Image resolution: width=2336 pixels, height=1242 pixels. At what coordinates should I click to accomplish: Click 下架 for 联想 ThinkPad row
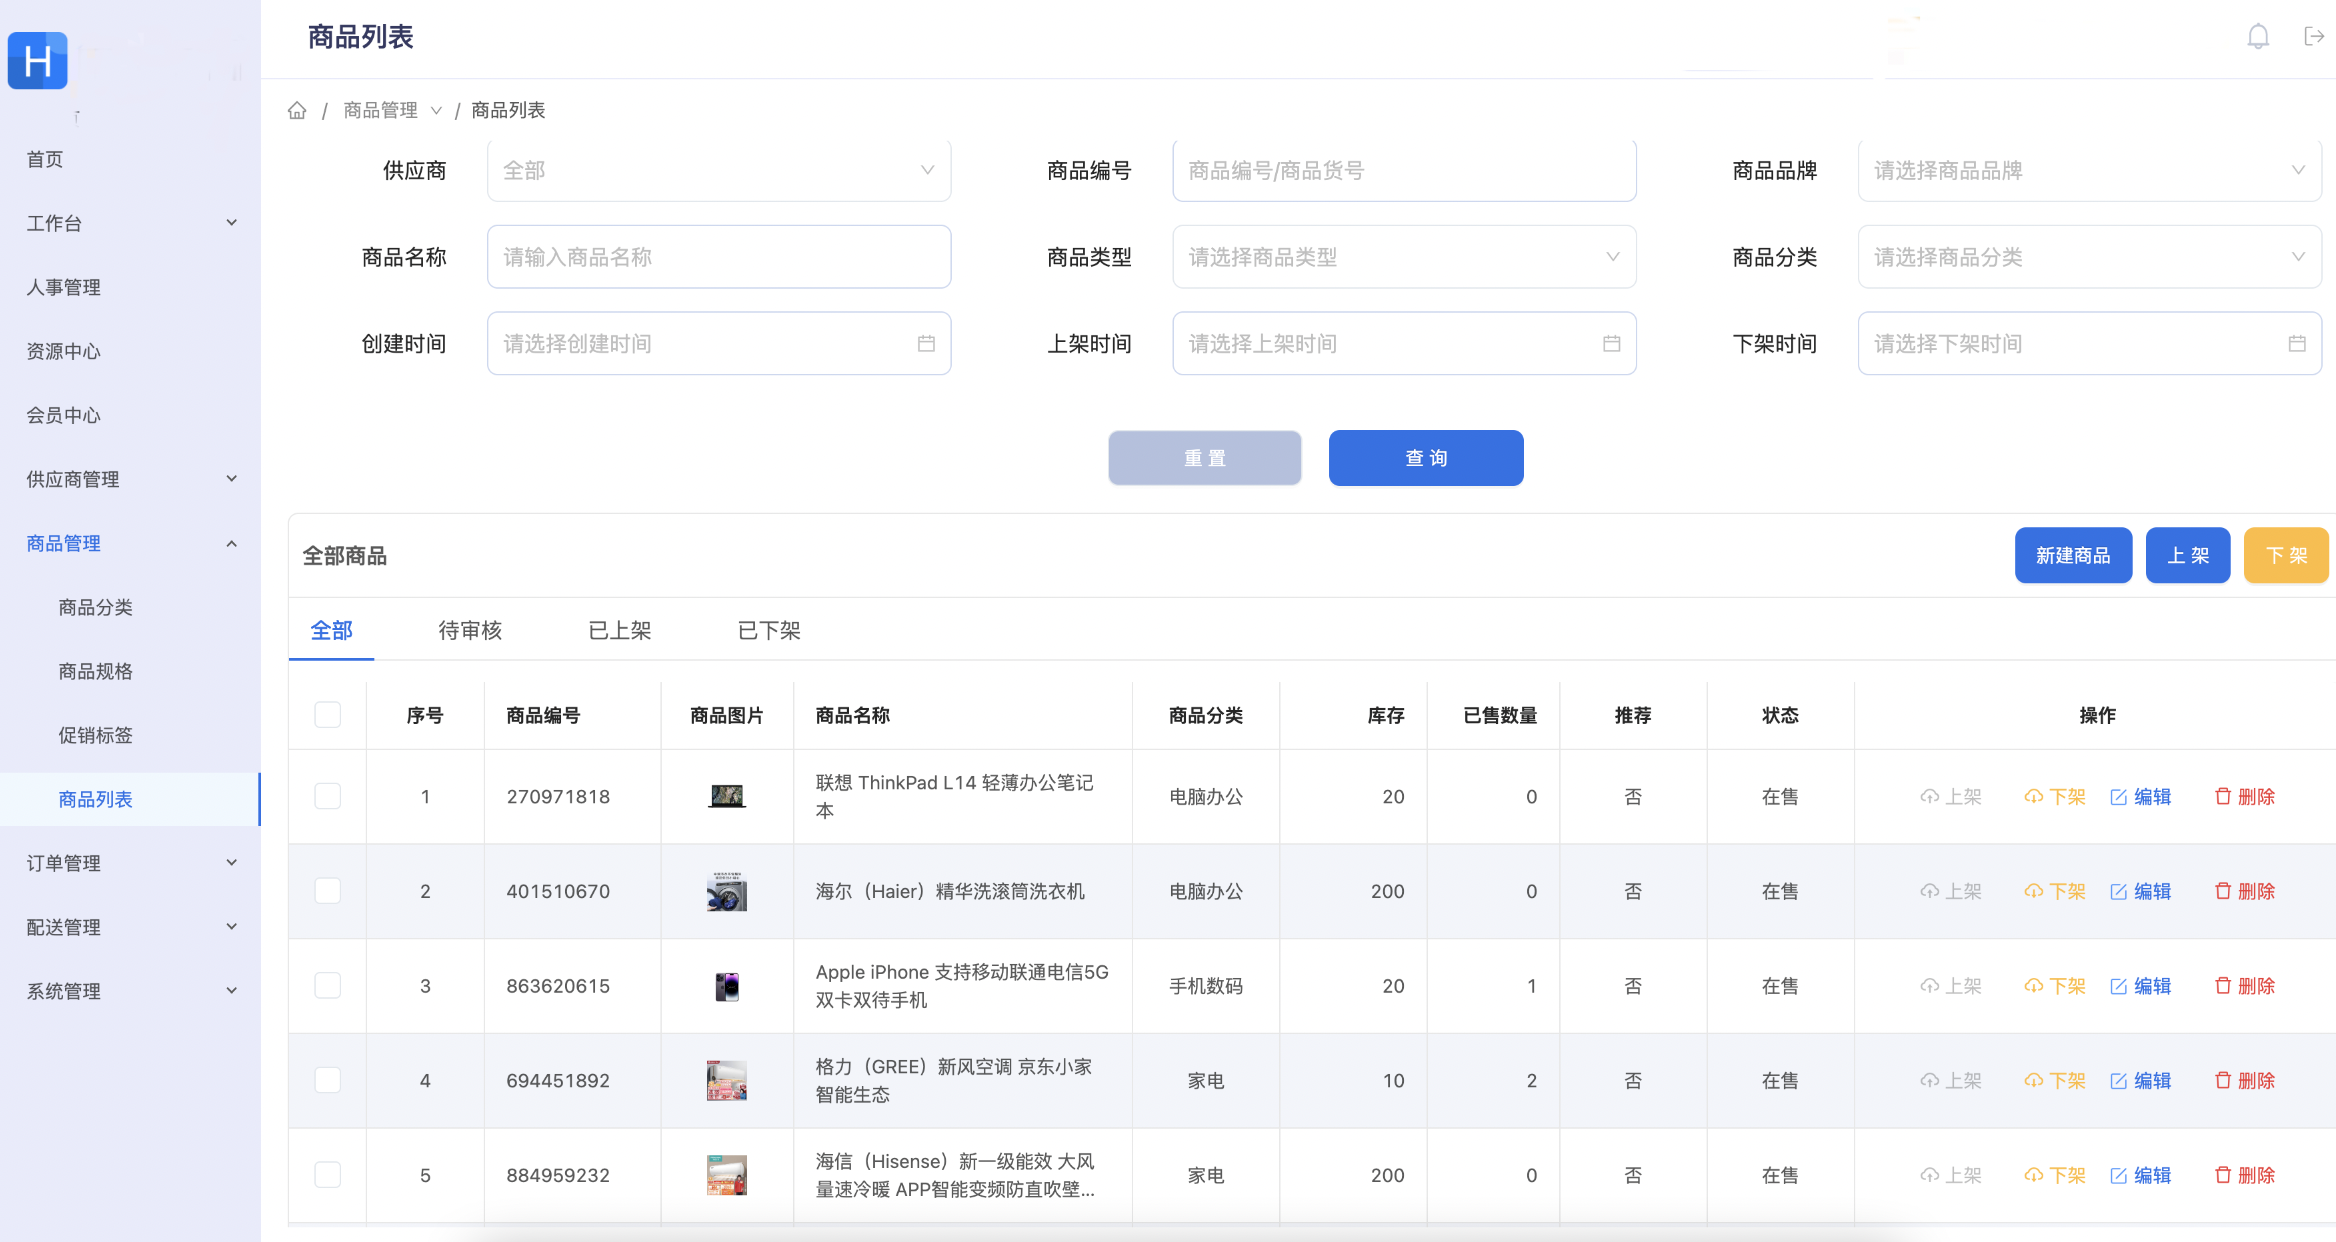[2055, 797]
